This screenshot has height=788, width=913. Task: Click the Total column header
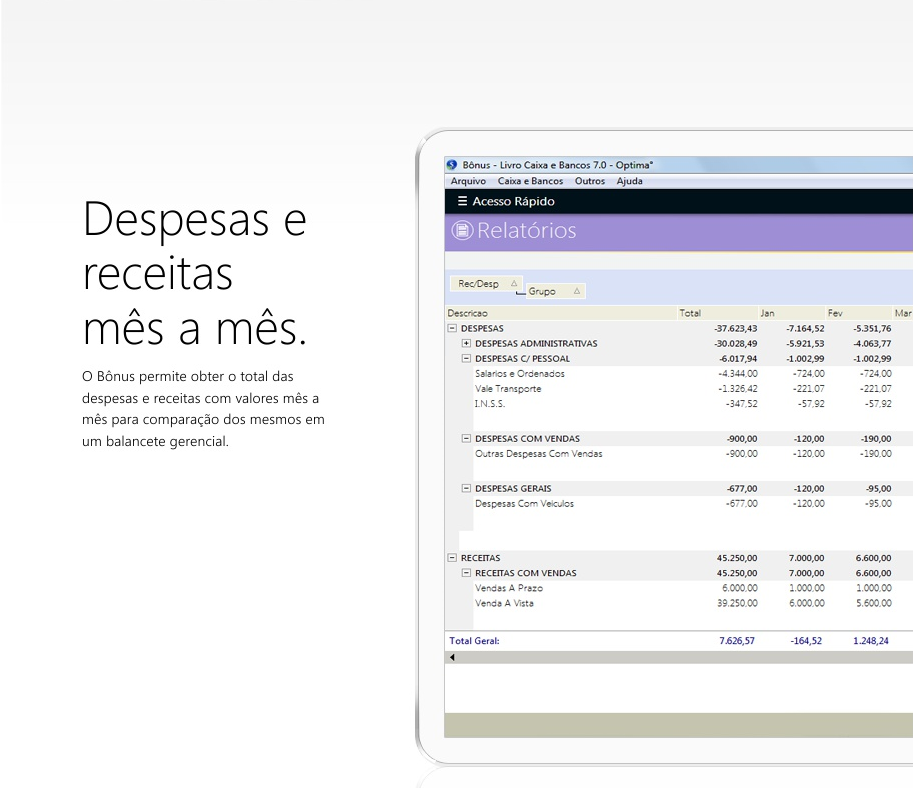[690, 313]
